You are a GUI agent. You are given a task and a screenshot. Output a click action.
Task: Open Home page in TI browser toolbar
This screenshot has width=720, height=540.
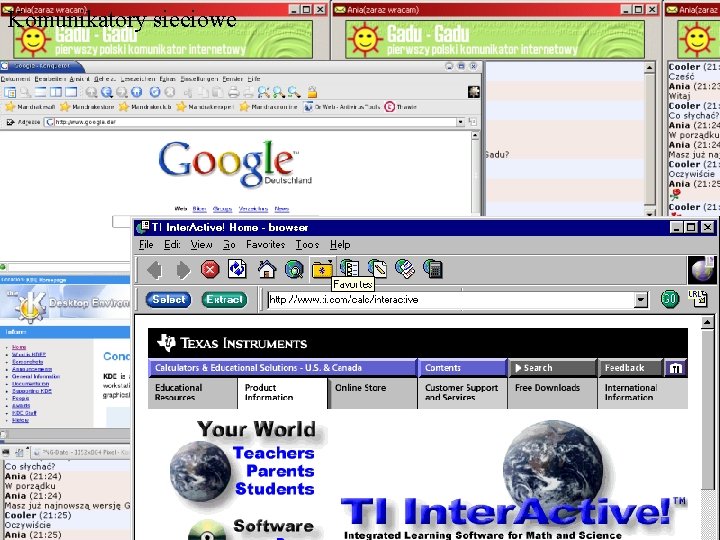(266, 270)
